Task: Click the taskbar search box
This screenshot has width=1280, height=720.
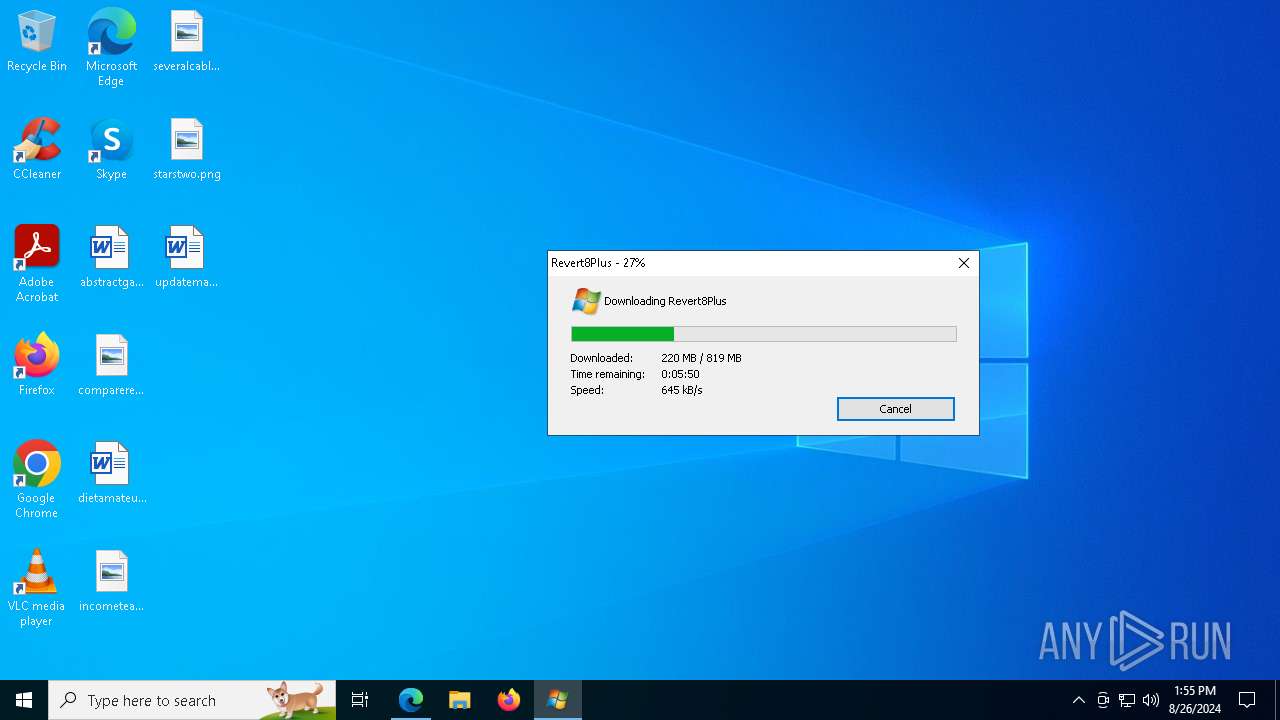Action: point(192,700)
